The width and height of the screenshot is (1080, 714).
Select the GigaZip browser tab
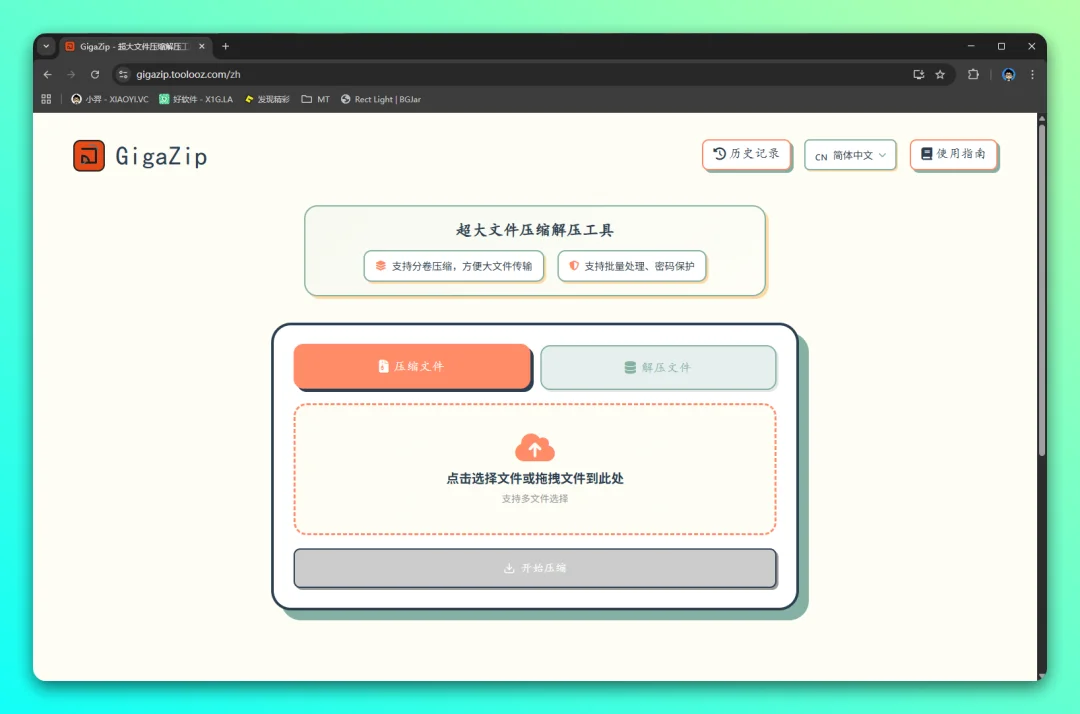click(x=130, y=46)
